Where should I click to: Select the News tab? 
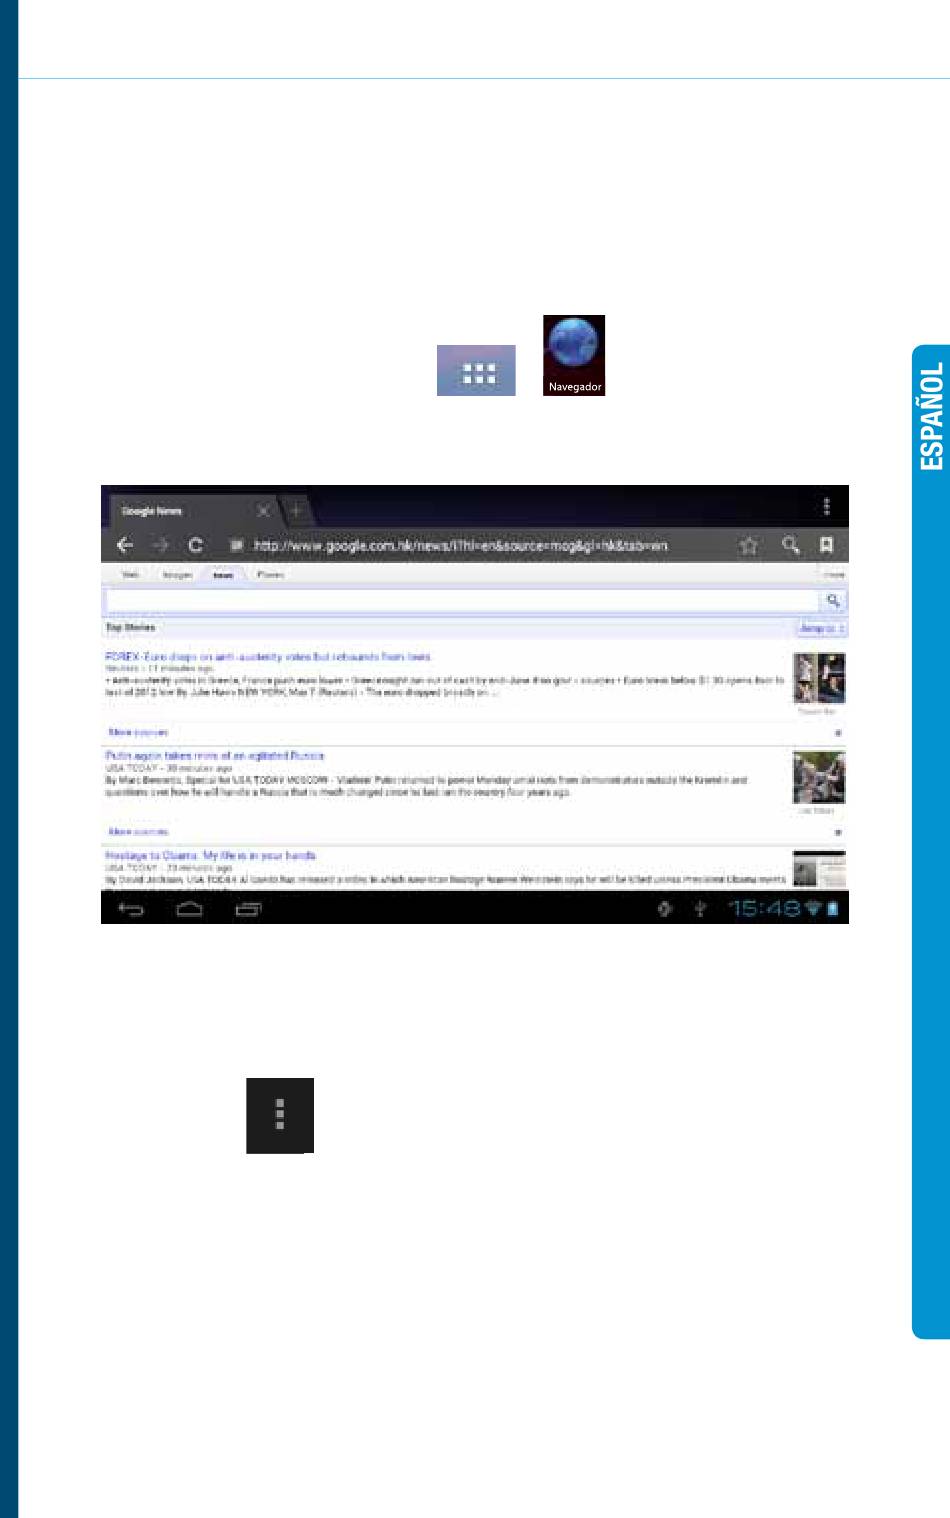pos(223,575)
